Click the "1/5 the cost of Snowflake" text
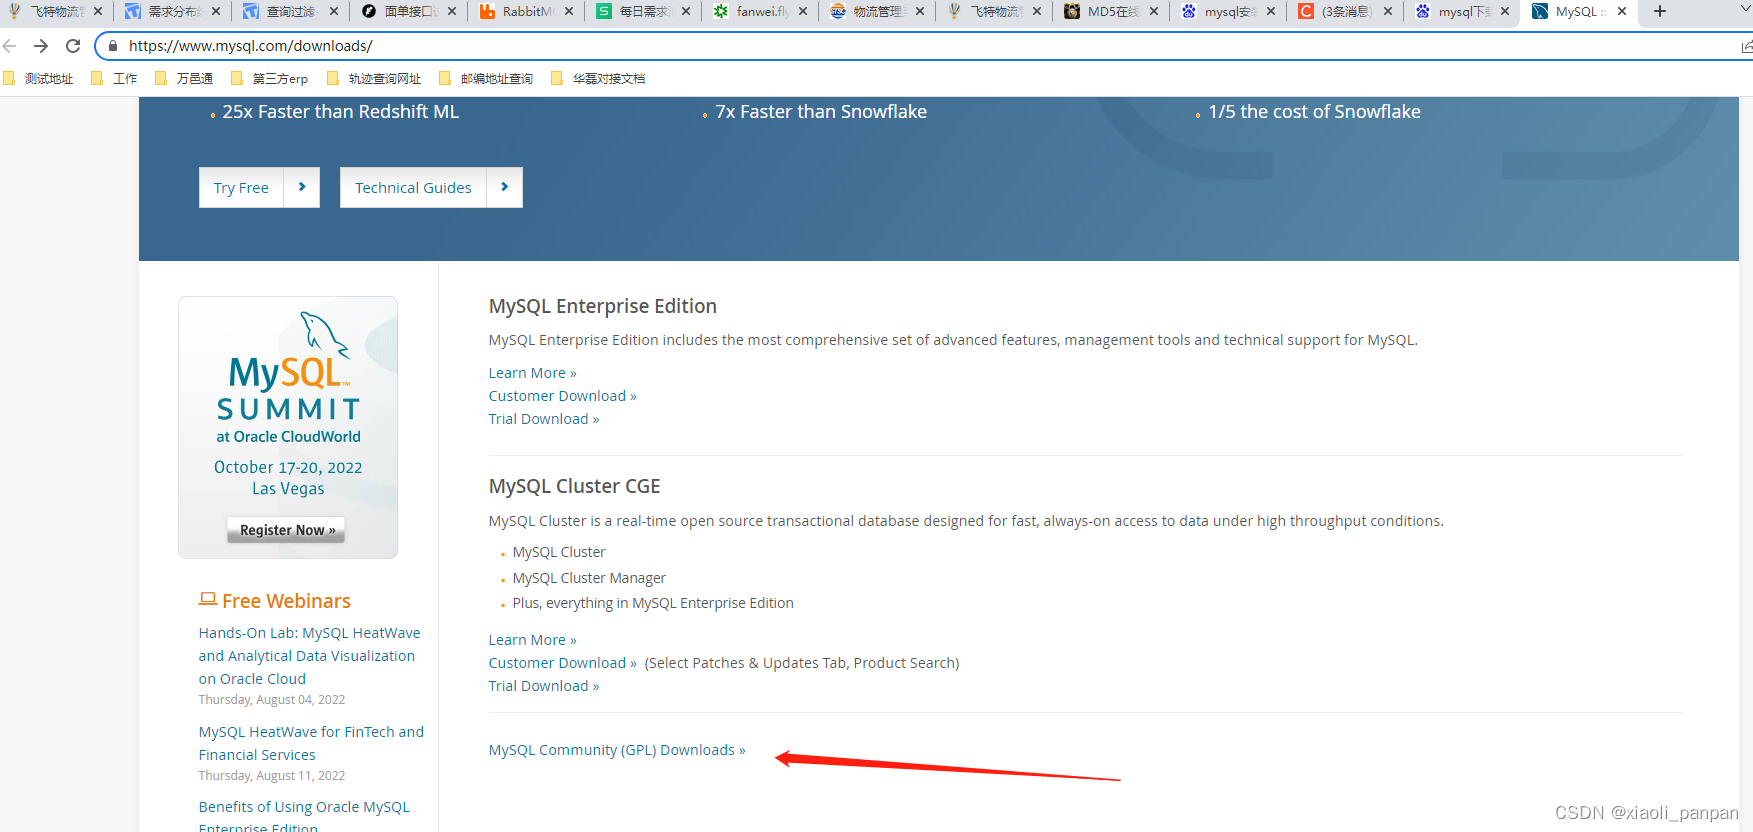The height and width of the screenshot is (832, 1753). click(x=1314, y=112)
